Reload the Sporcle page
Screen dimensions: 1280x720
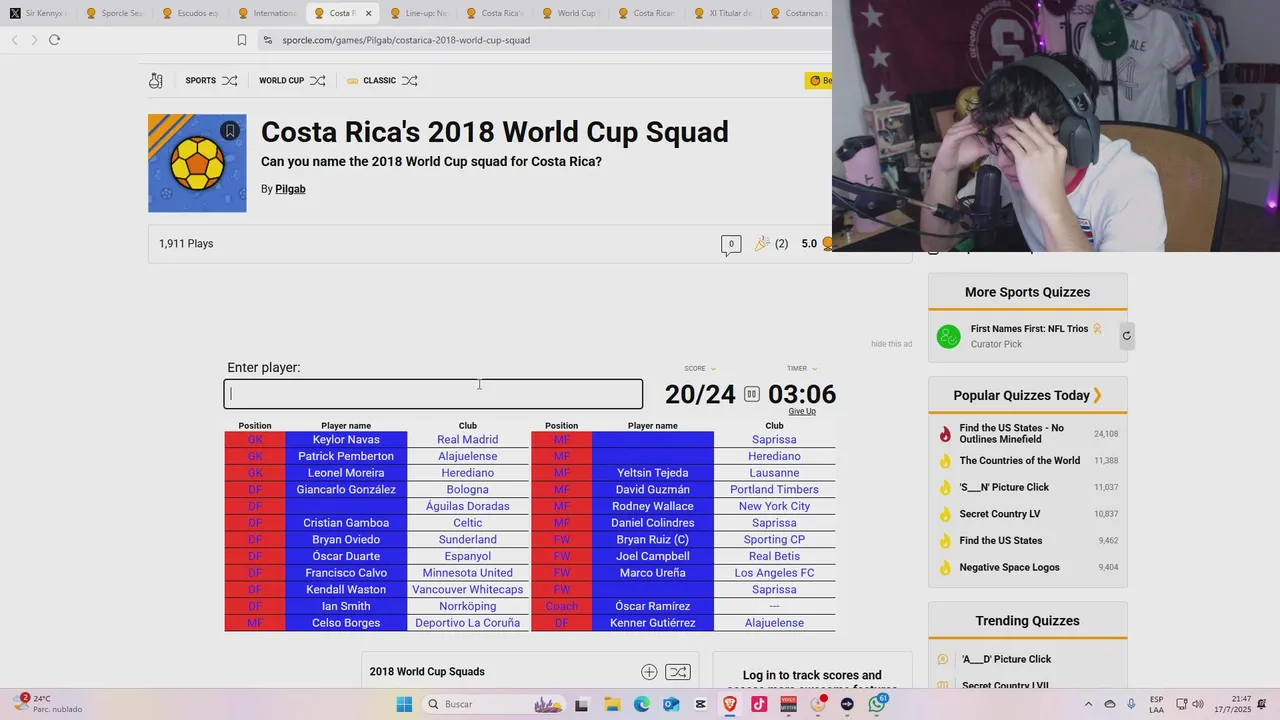point(54,40)
